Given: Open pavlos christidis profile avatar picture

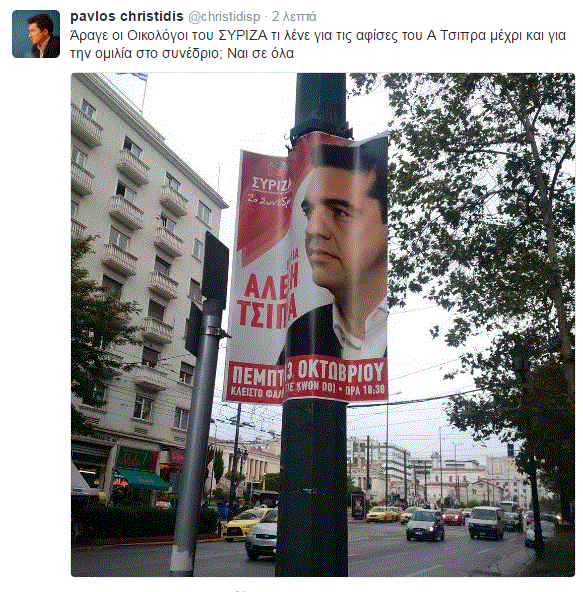Looking at the screenshot, I should [36, 34].
